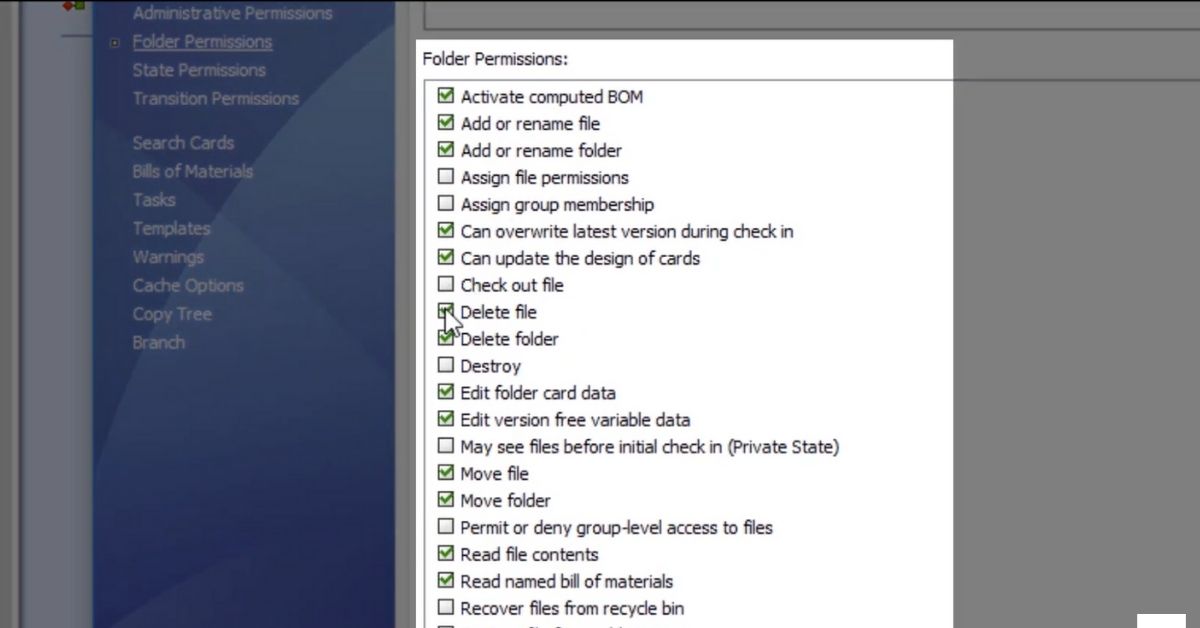Toggle the Delete file checkbox
This screenshot has height=628, width=1200.
(x=446, y=312)
